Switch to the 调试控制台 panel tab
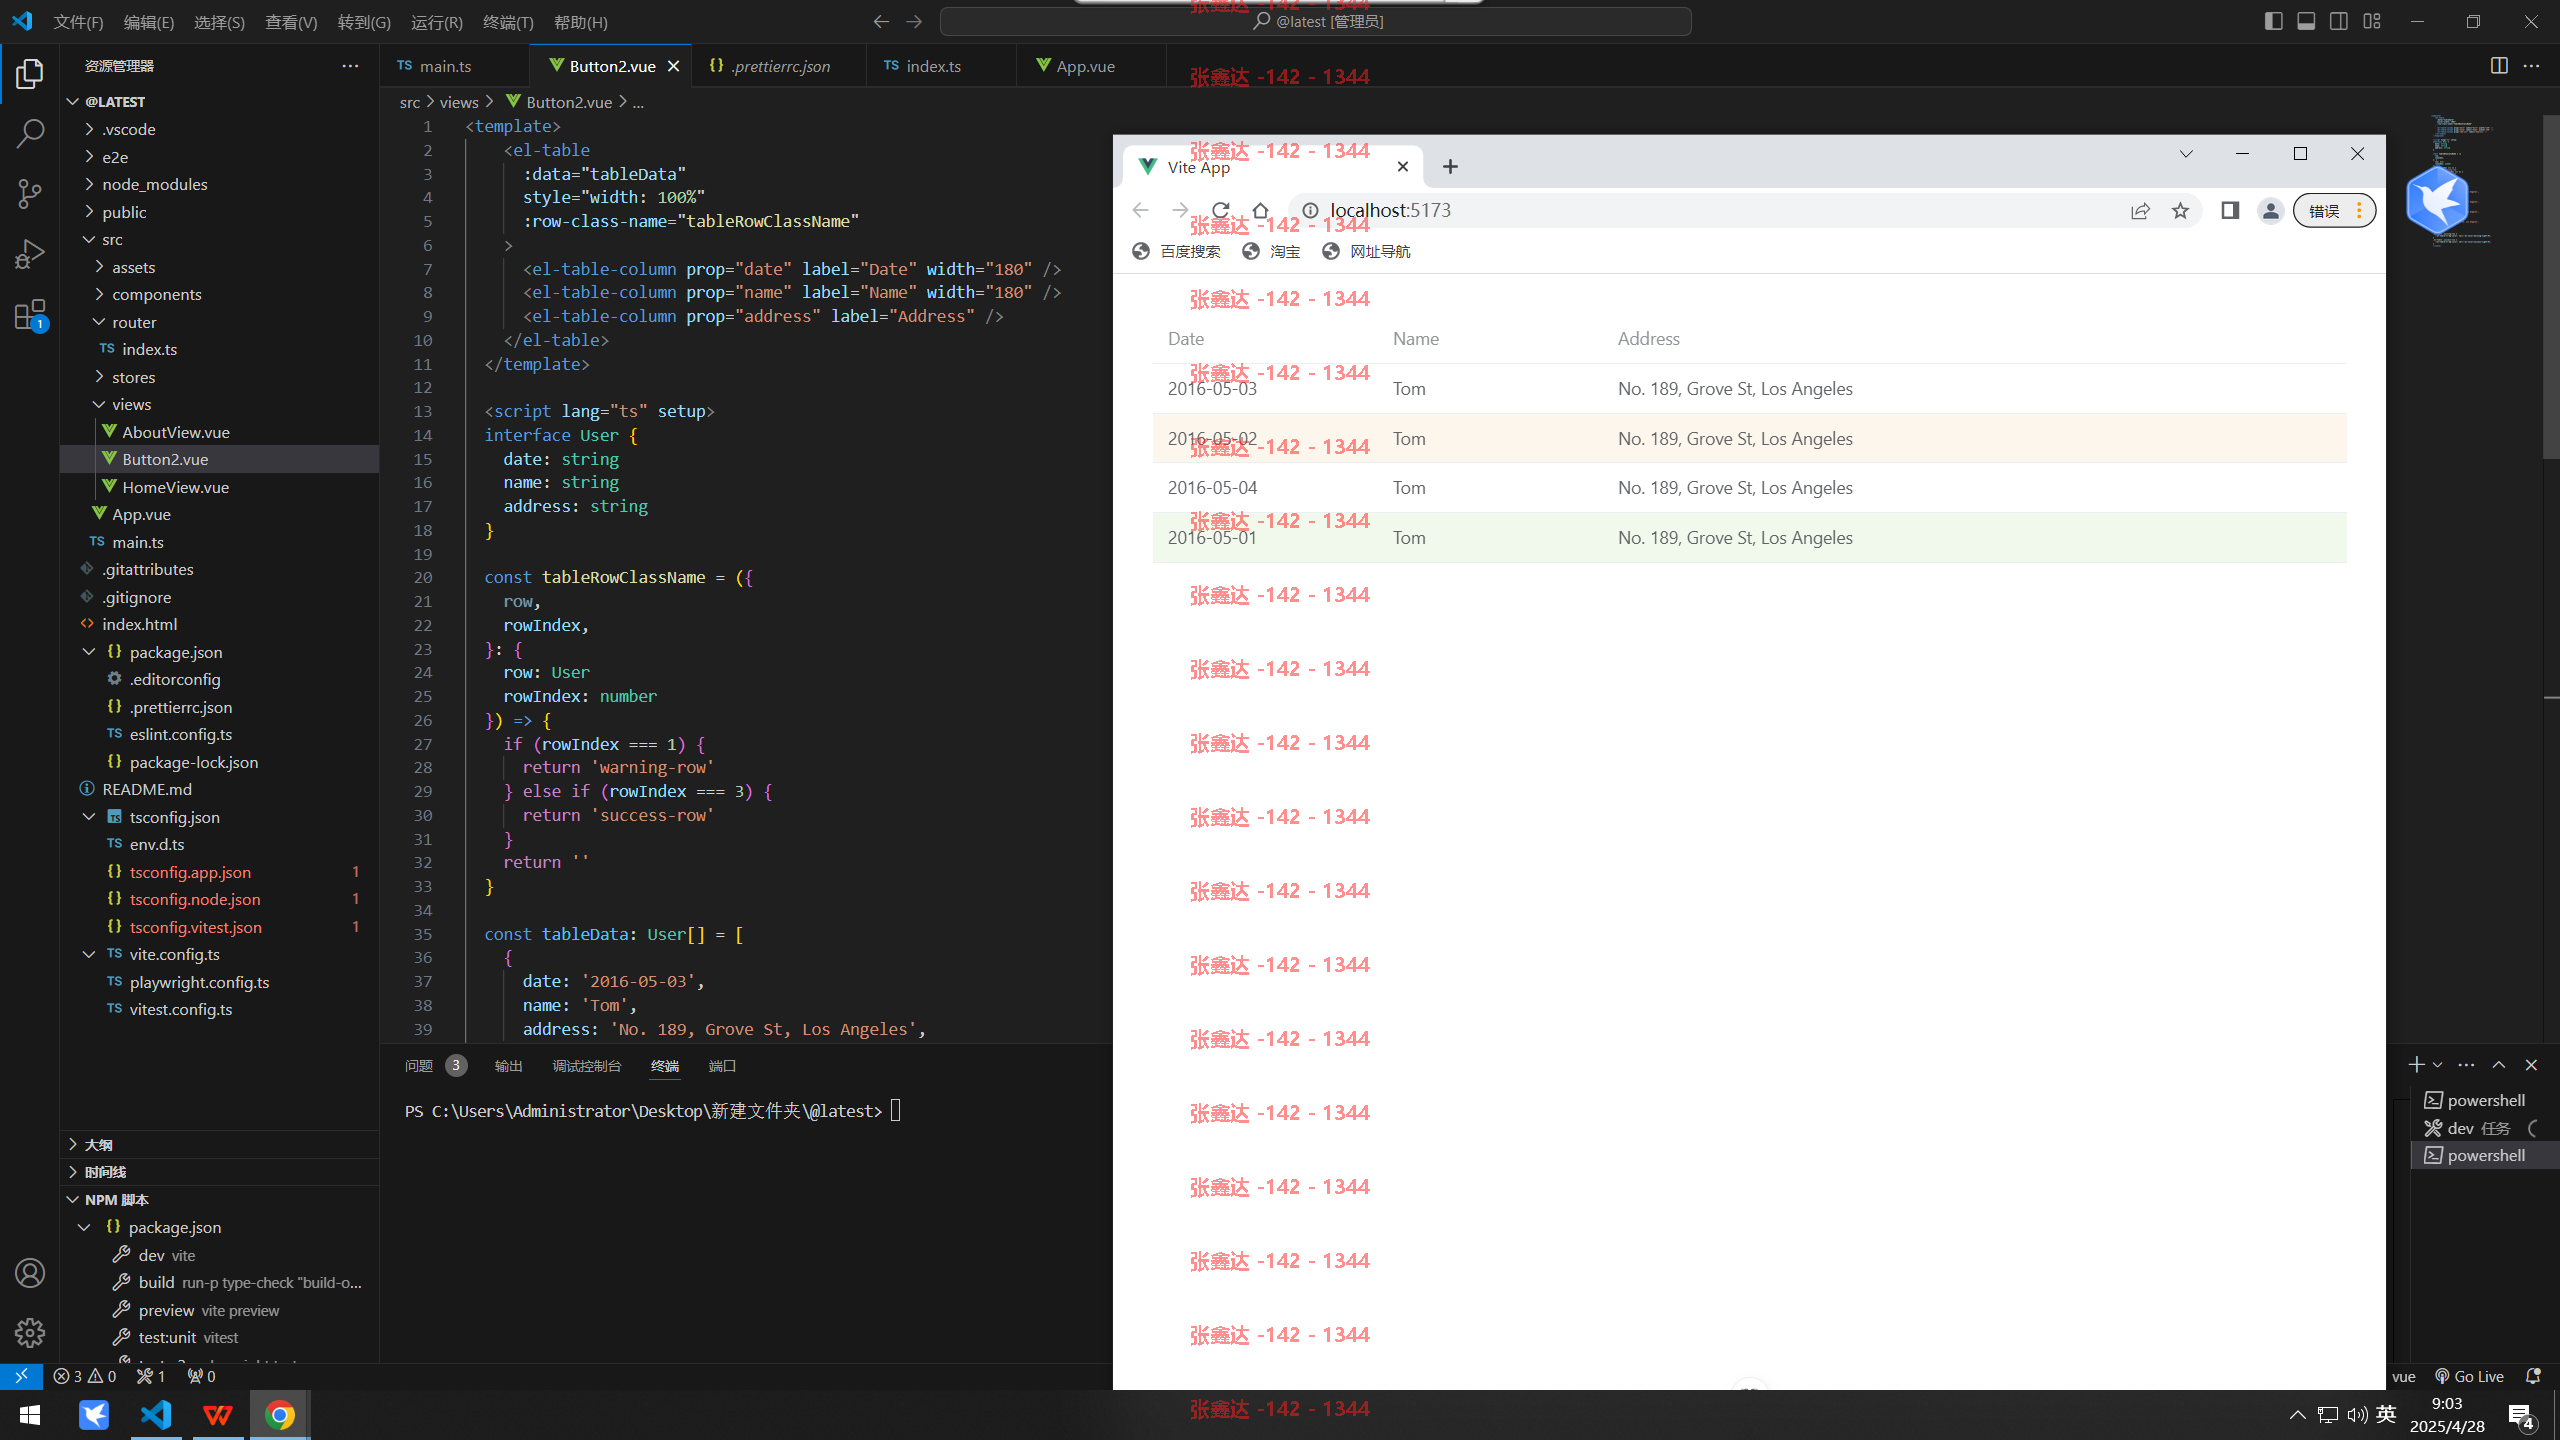Image resolution: width=2560 pixels, height=1440 pixels. coord(587,1066)
